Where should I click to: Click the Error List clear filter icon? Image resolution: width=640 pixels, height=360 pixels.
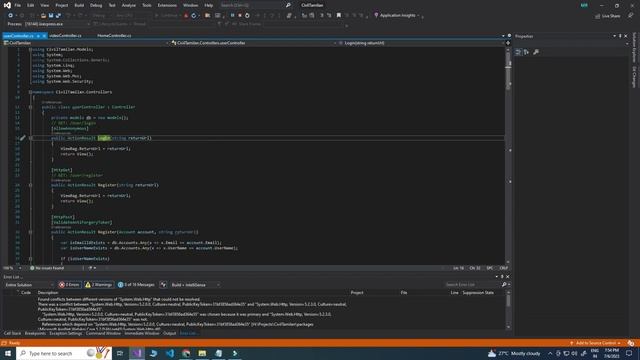pyautogui.click(x=163, y=284)
